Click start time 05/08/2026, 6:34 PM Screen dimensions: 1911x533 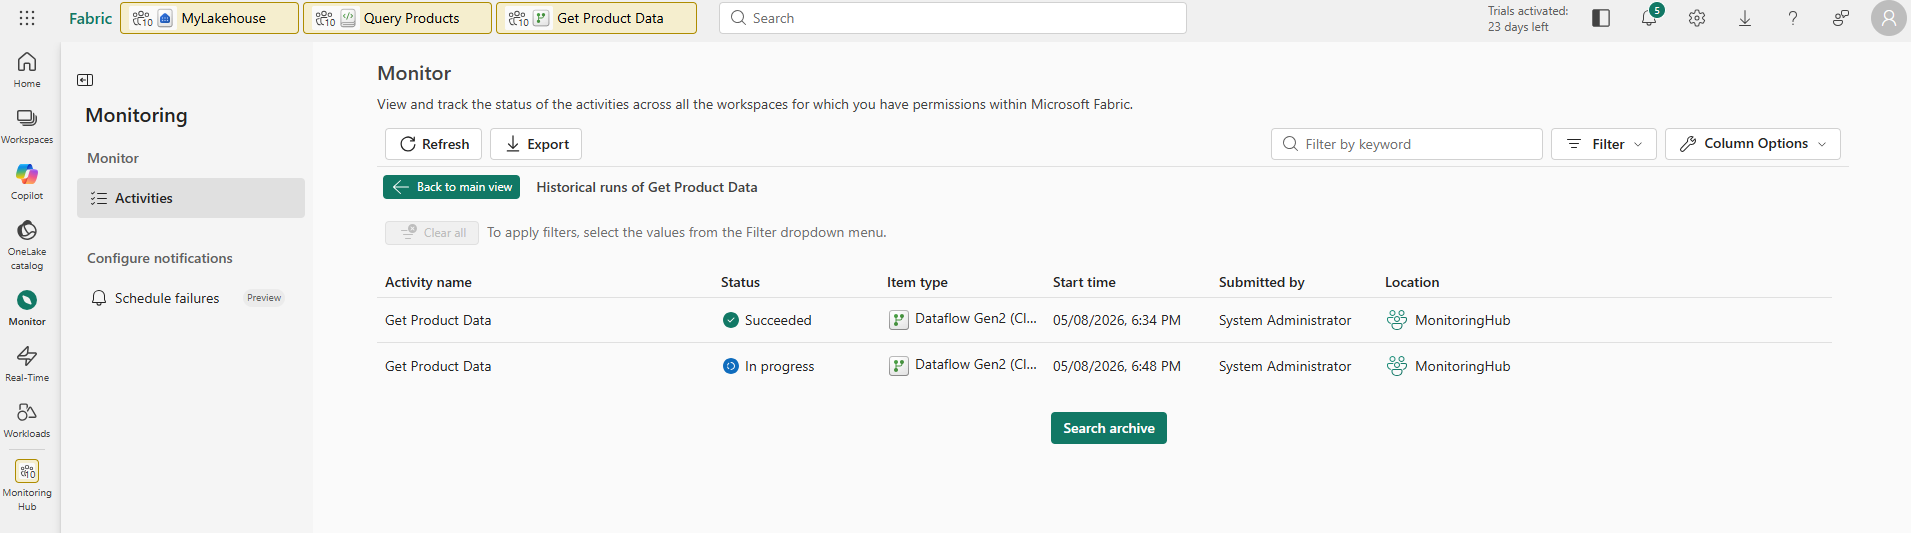[1117, 320]
